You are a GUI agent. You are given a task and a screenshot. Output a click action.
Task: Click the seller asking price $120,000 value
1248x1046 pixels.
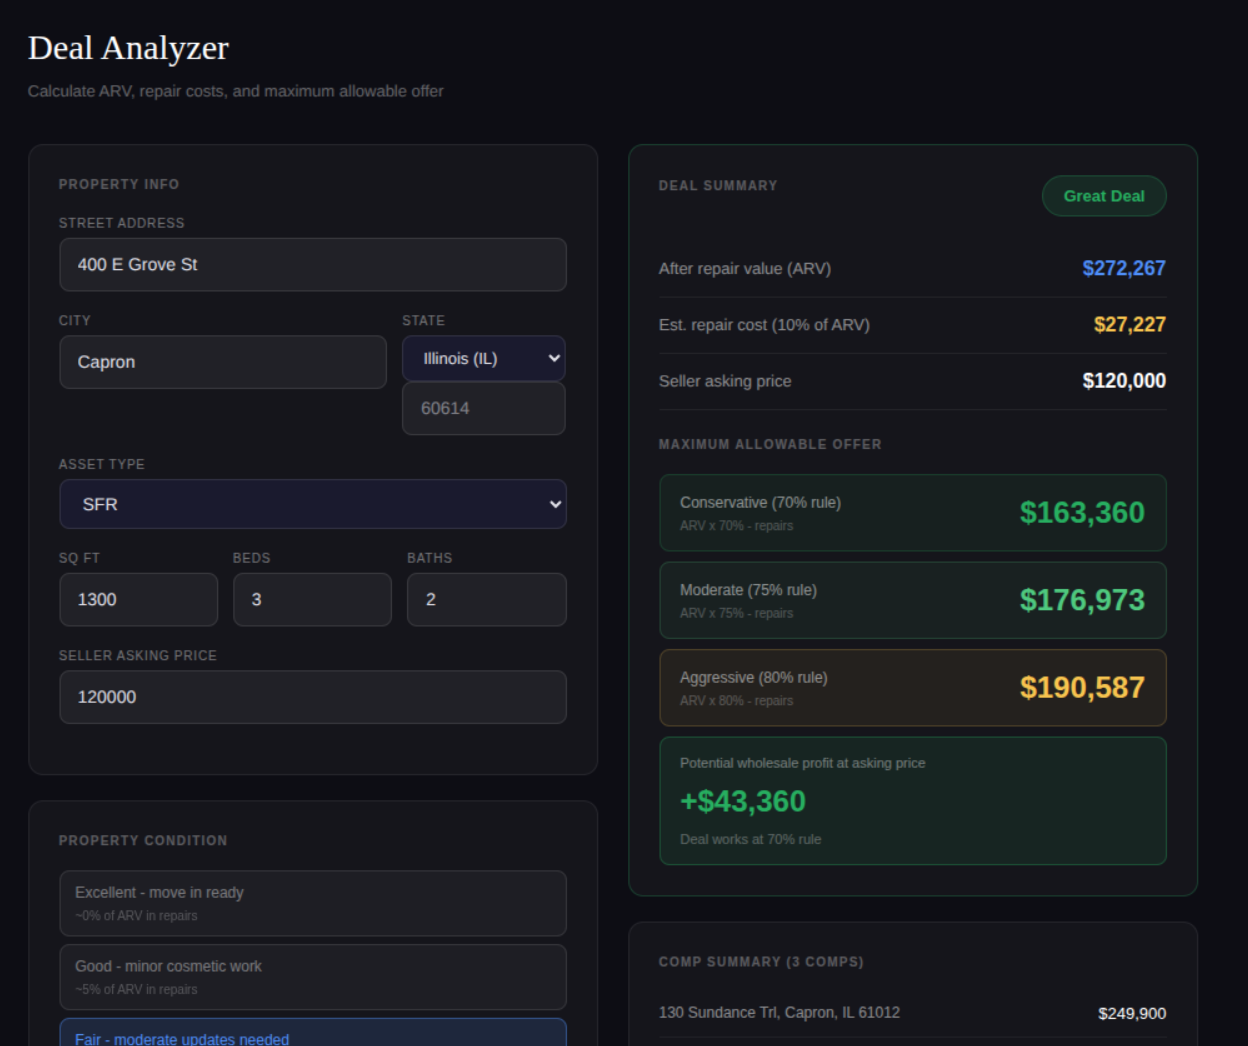(1124, 380)
